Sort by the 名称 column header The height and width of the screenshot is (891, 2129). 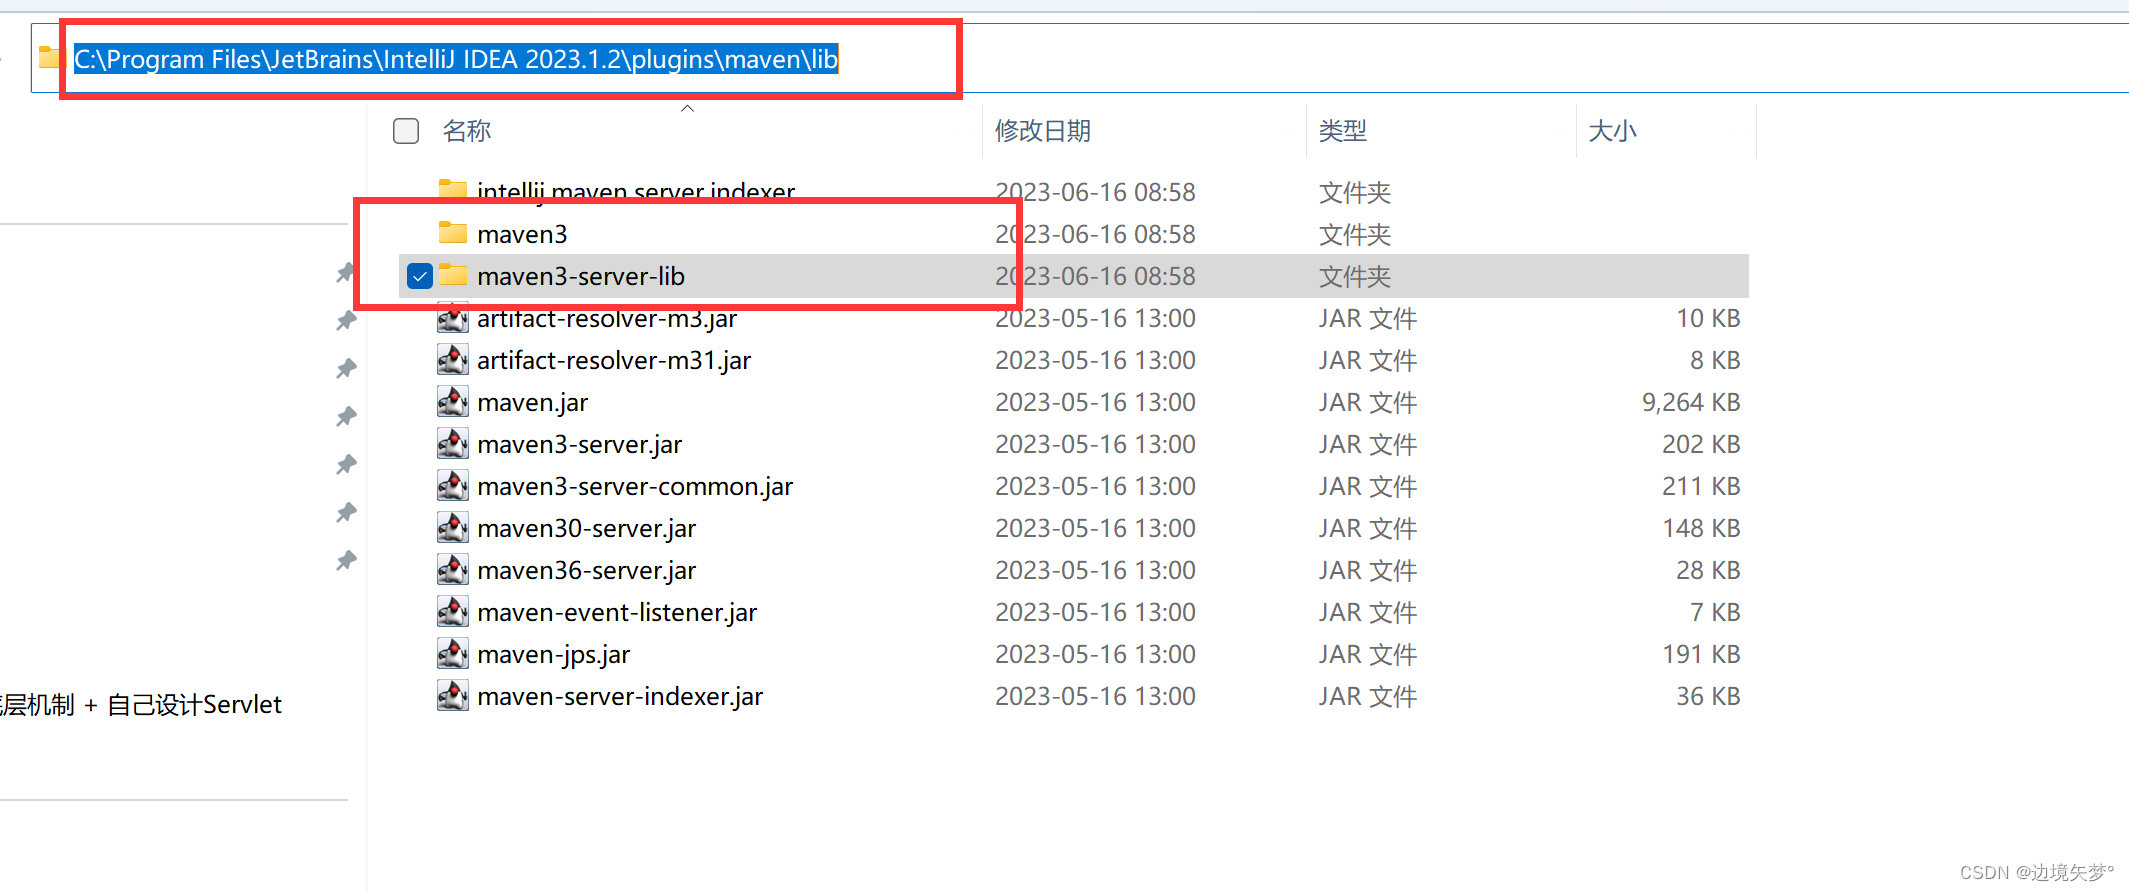point(467,131)
